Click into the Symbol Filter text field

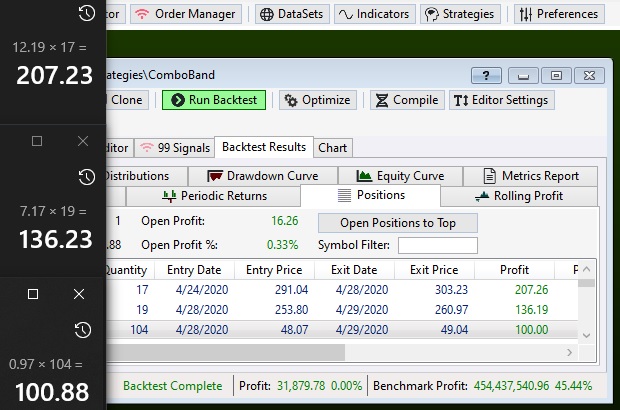point(437,245)
